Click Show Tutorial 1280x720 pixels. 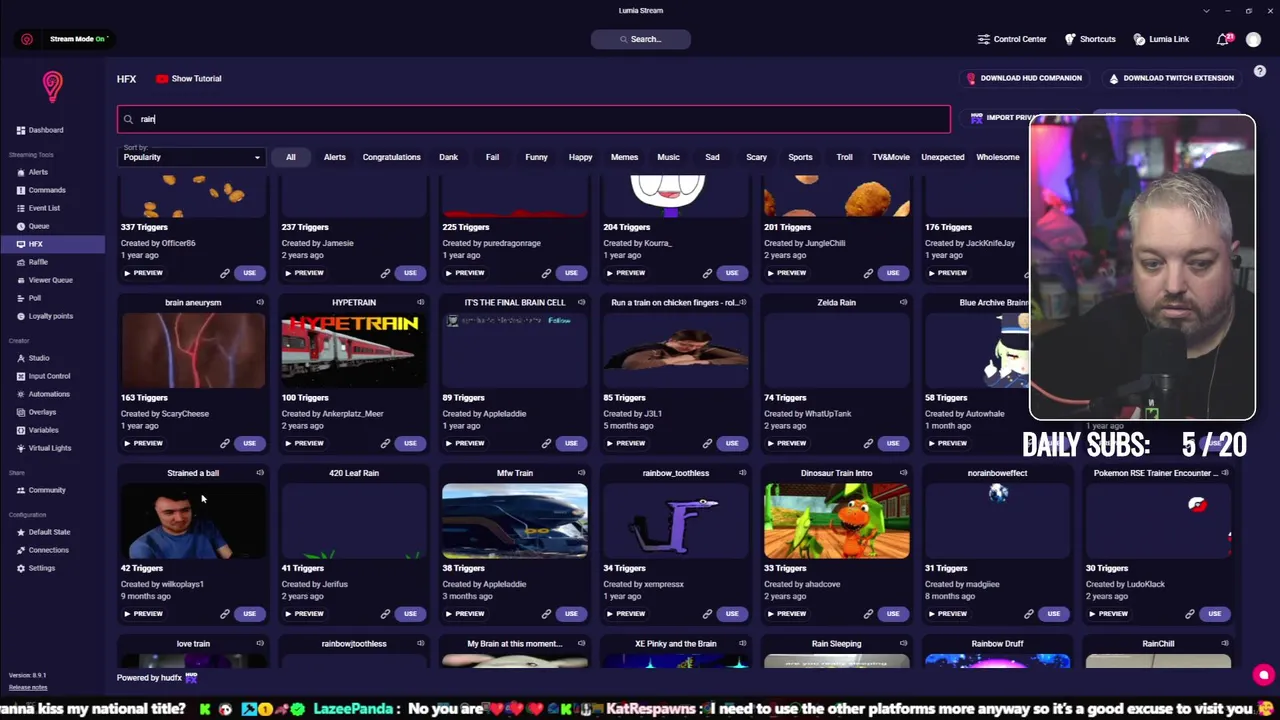[x=189, y=79]
